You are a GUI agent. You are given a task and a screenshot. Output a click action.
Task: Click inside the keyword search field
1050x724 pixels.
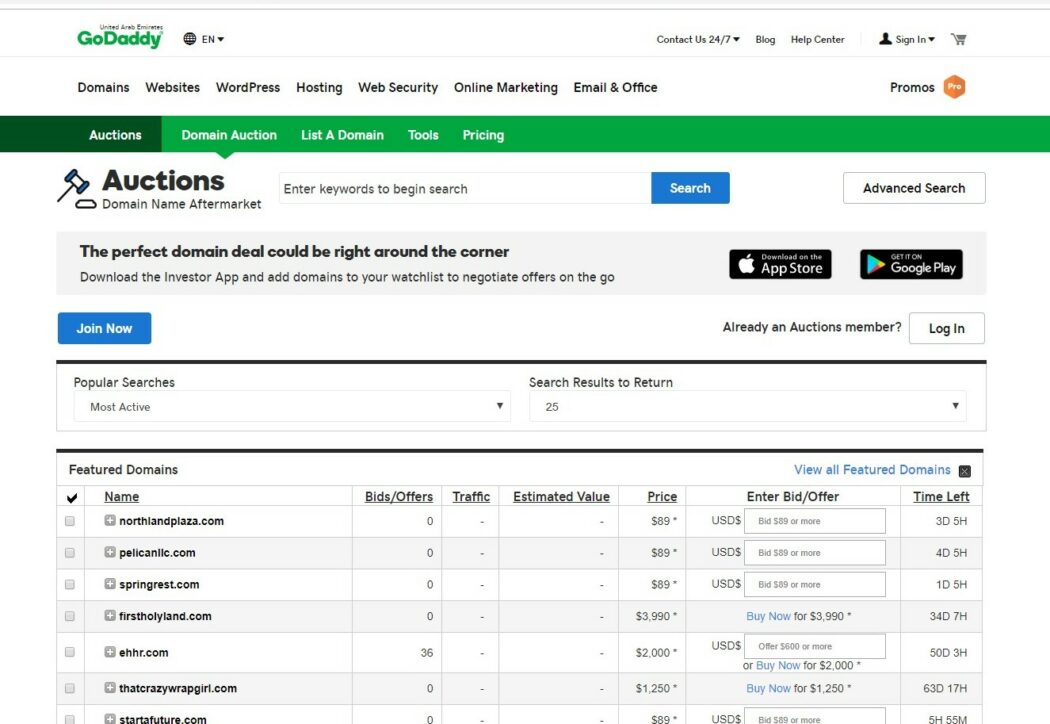(460, 188)
